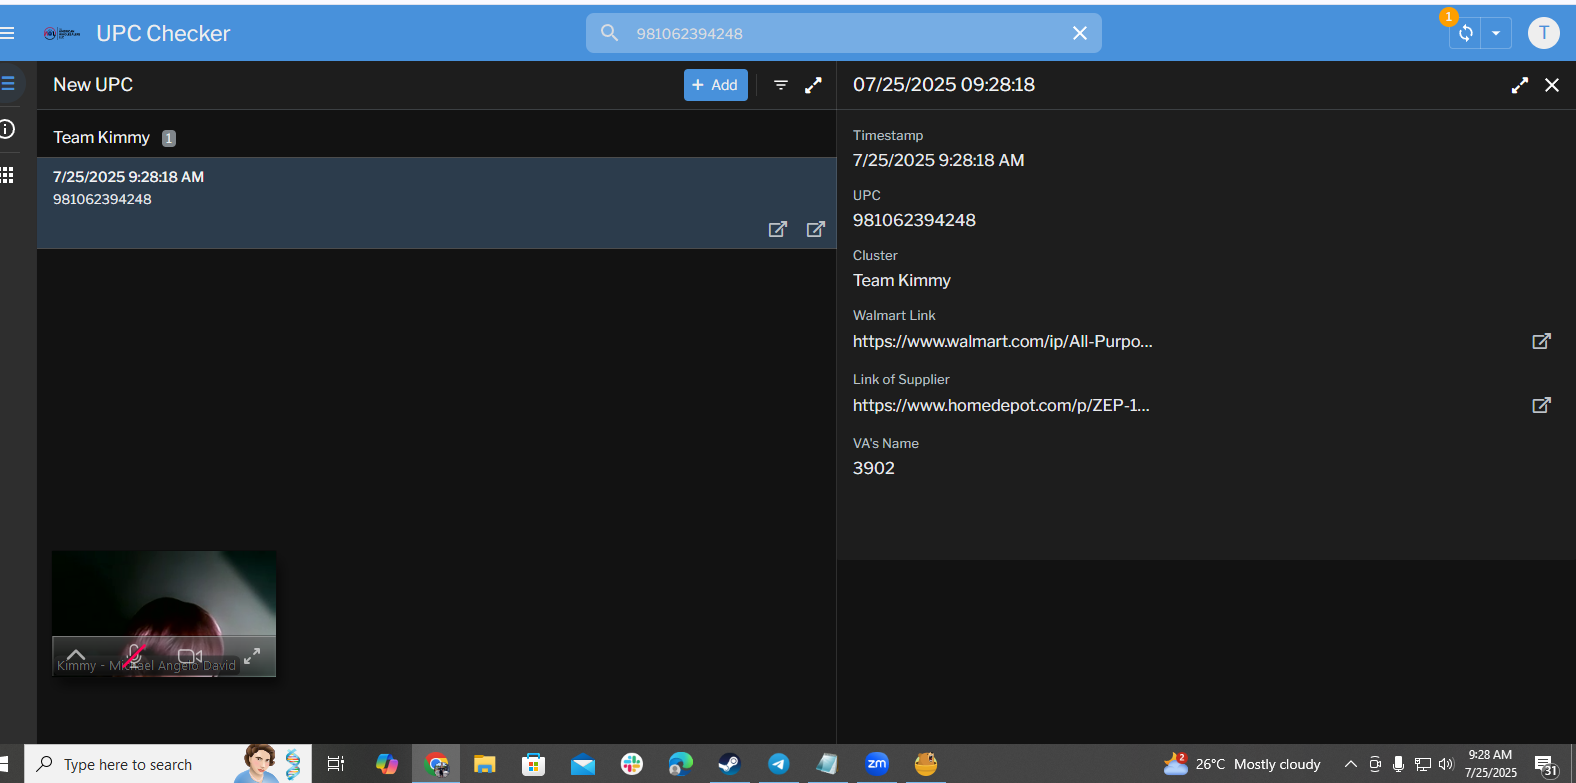Open Walmart link external icon in details
The width and height of the screenshot is (1576, 783).
(x=1541, y=341)
